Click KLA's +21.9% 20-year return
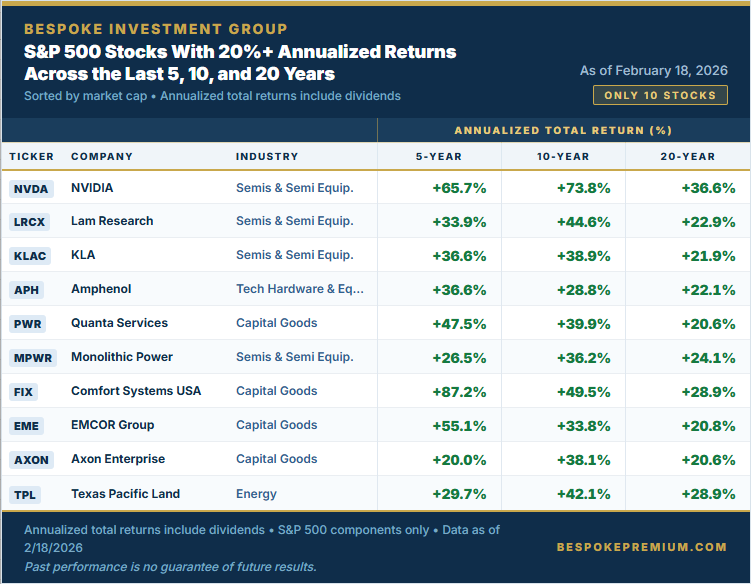This screenshot has height=584, width=752. tap(708, 256)
